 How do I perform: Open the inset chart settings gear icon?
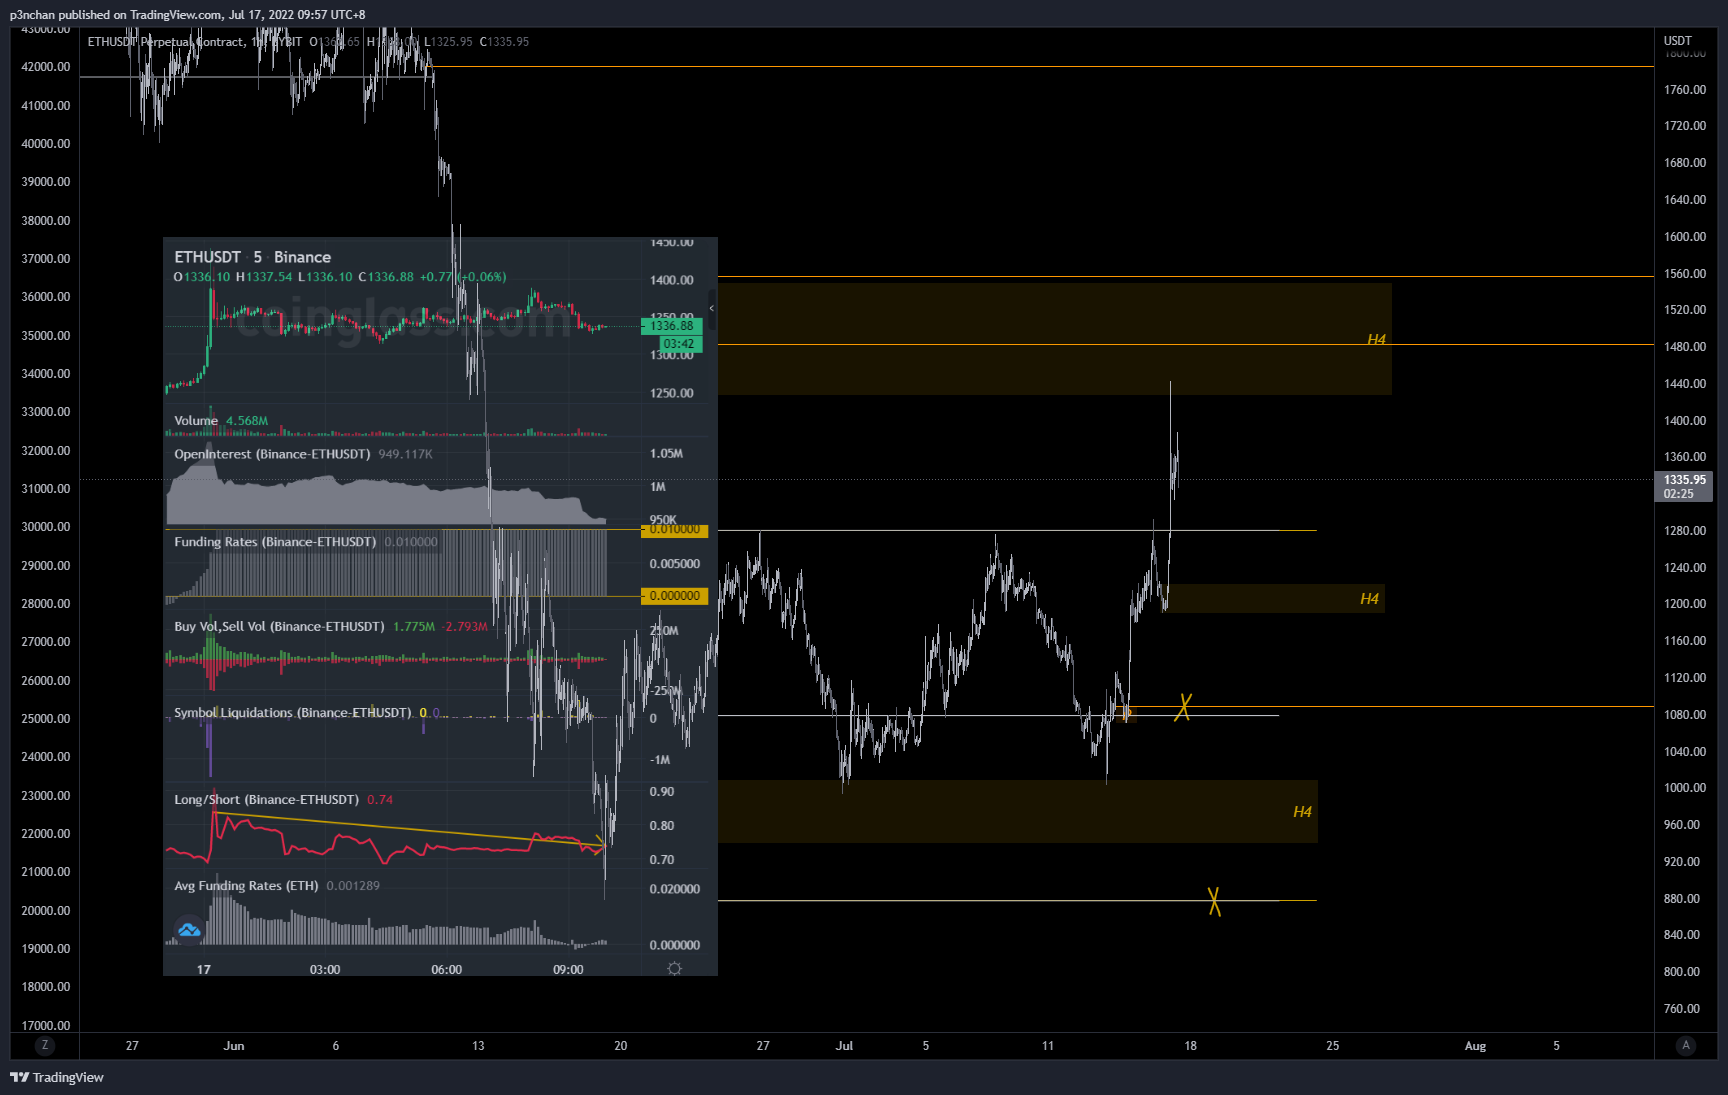674,968
